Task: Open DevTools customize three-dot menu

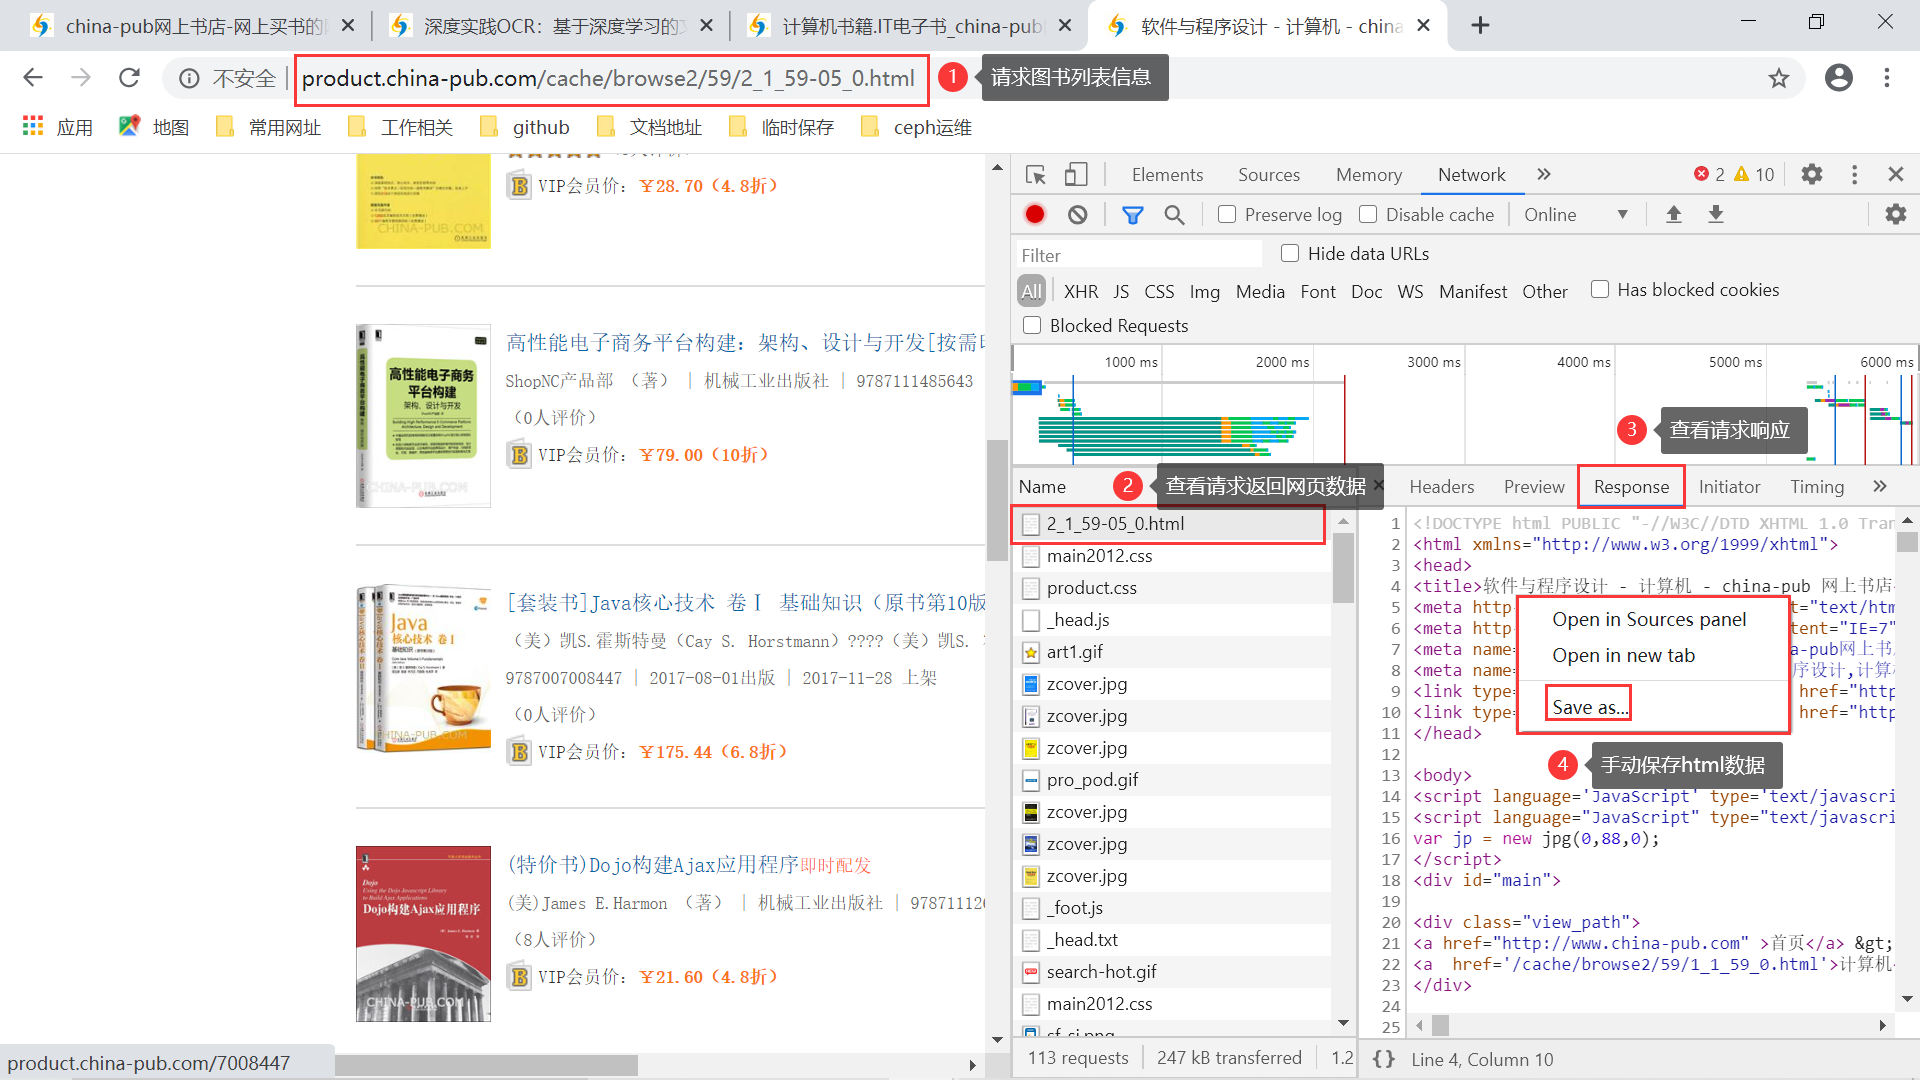Action: [1854, 175]
